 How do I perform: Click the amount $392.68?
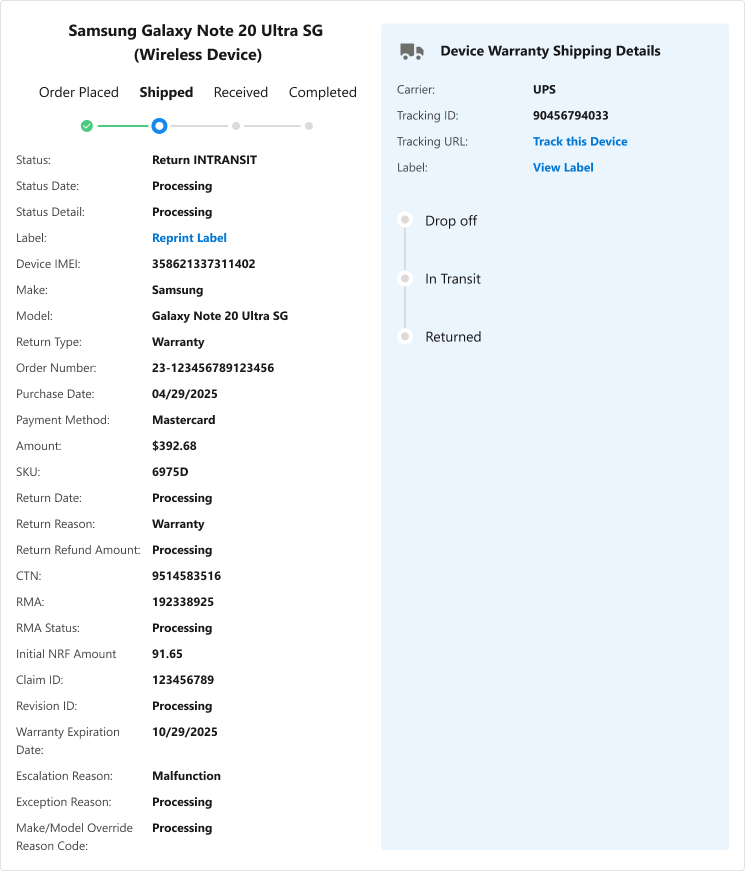pos(174,446)
